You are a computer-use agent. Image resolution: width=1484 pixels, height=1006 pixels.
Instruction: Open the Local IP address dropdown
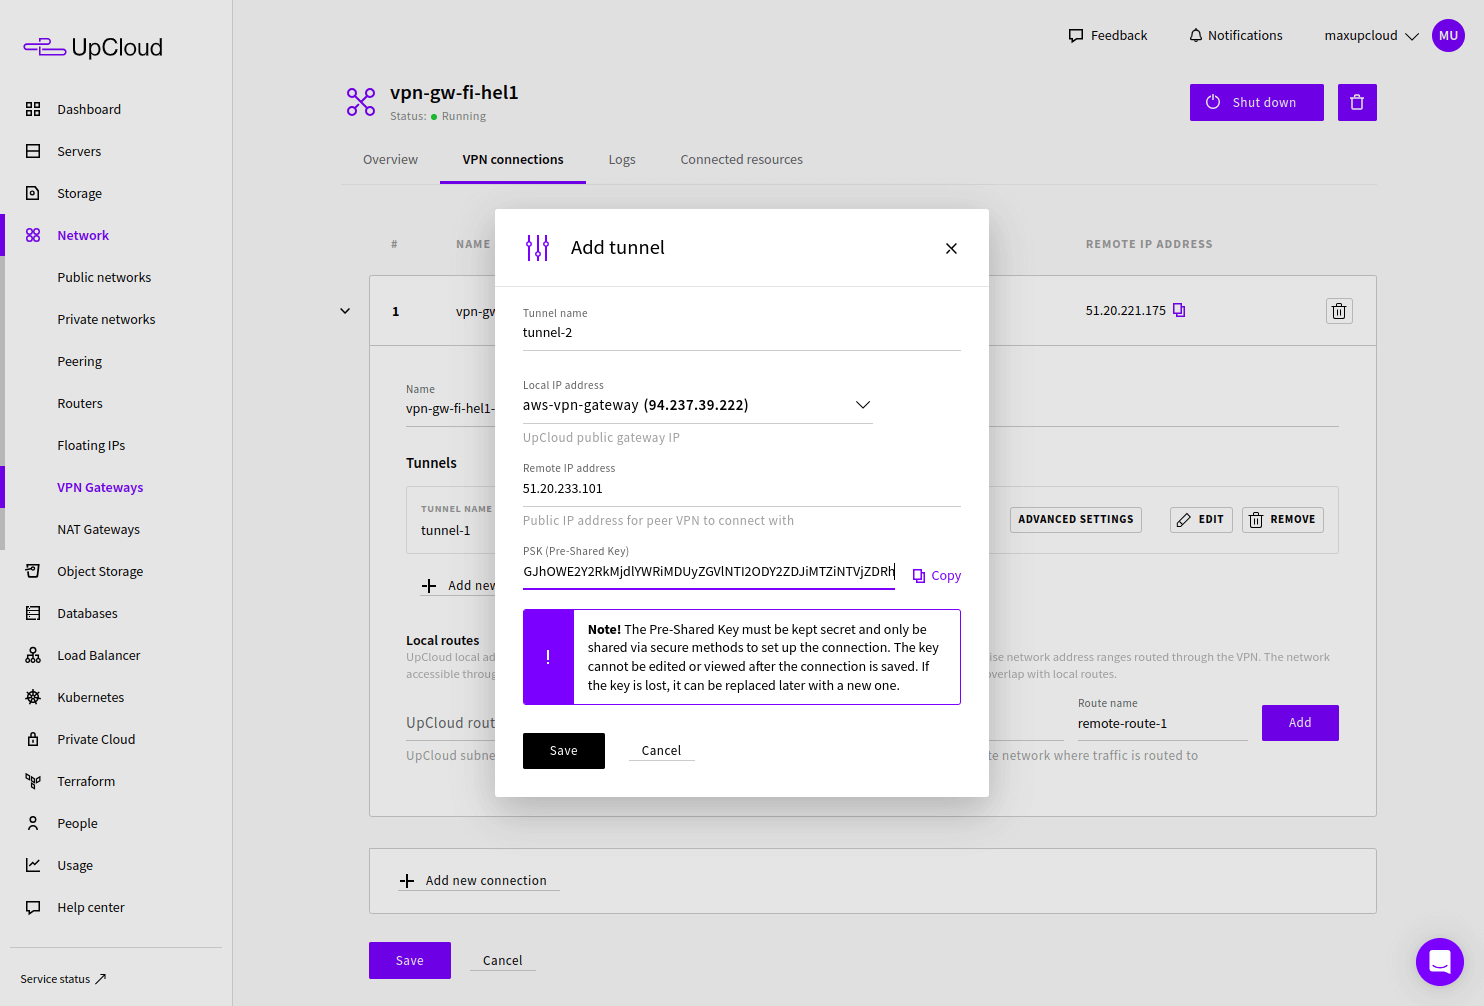point(698,405)
